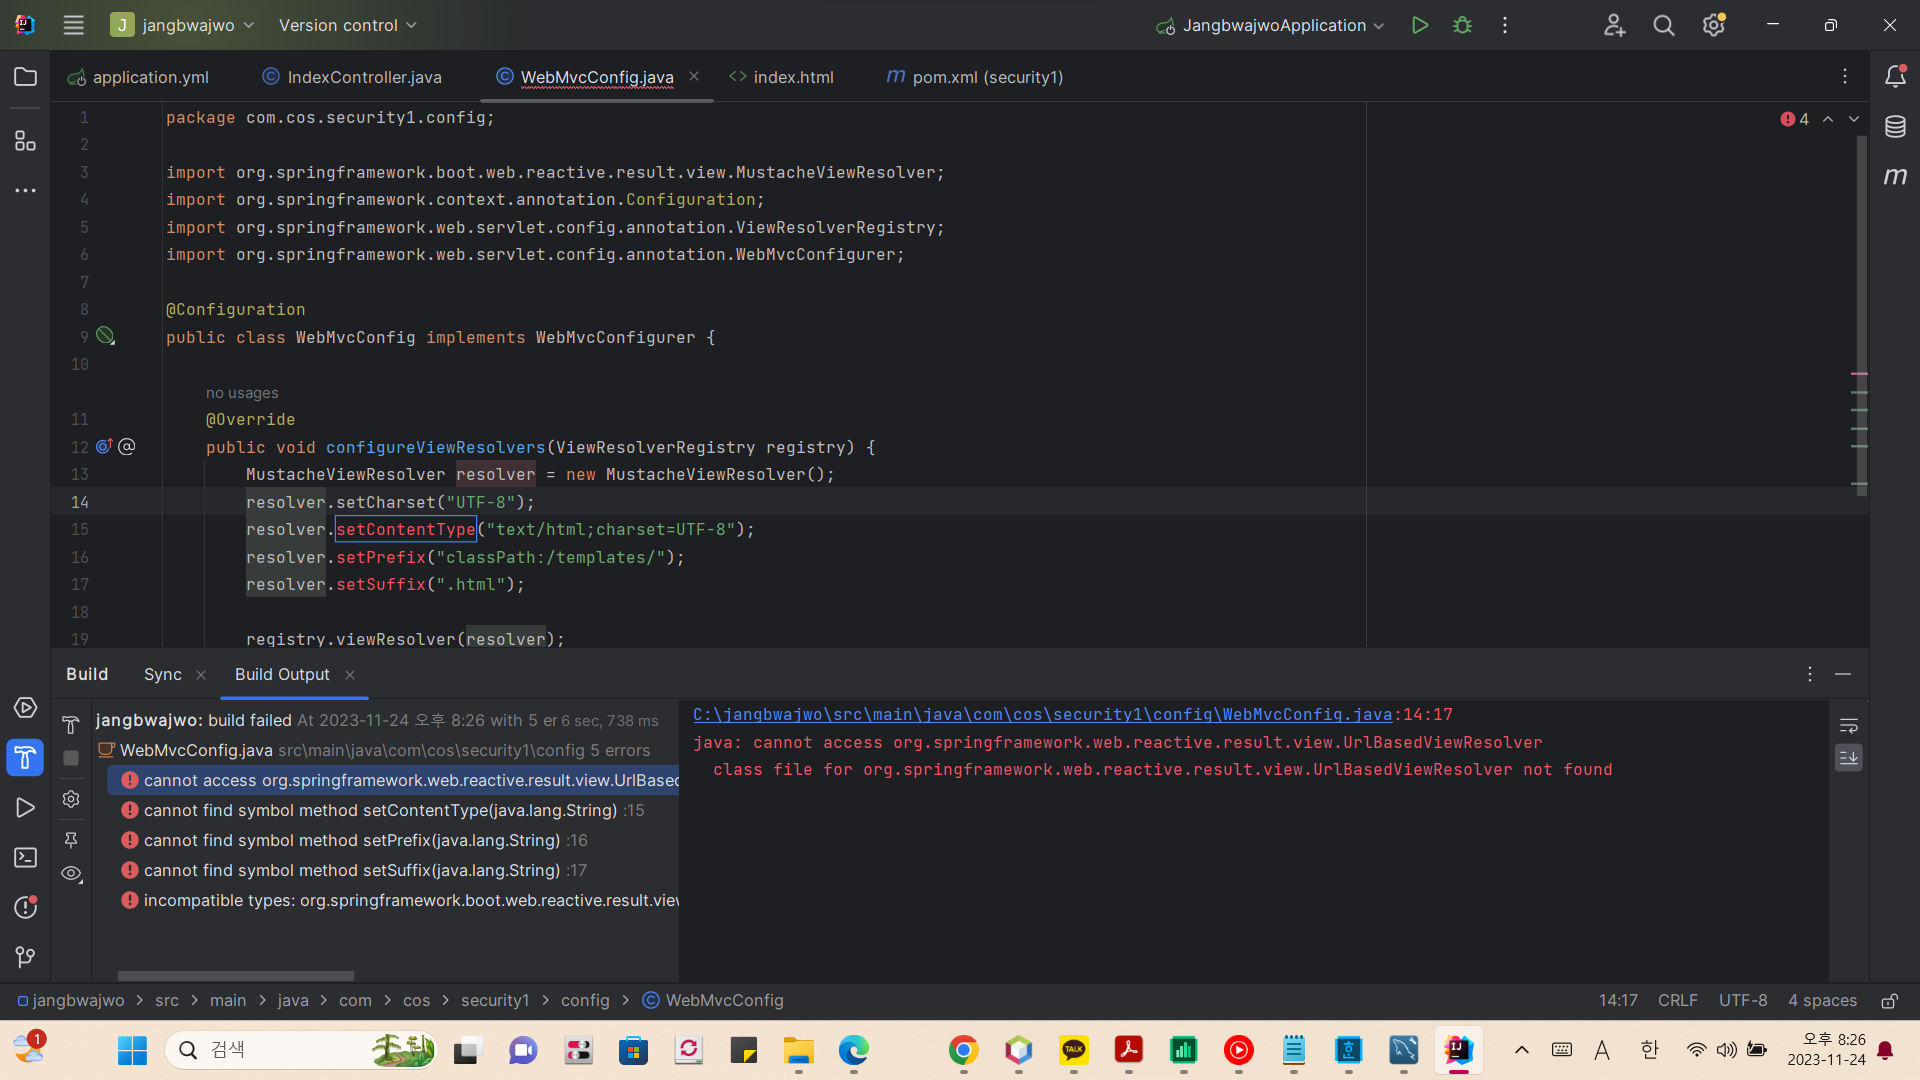The width and height of the screenshot is (1920, 1080).
Task: Select setSuffix cannot find symbol error
Action: click(x=394, y=871)
